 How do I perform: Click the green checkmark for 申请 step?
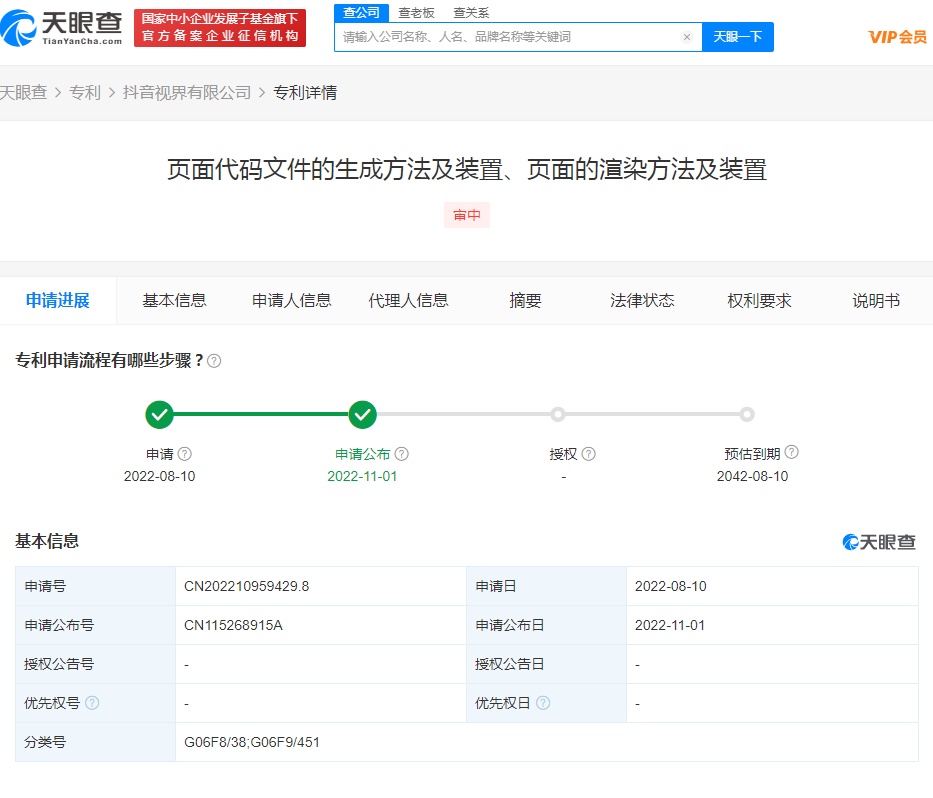click(159, 415)
